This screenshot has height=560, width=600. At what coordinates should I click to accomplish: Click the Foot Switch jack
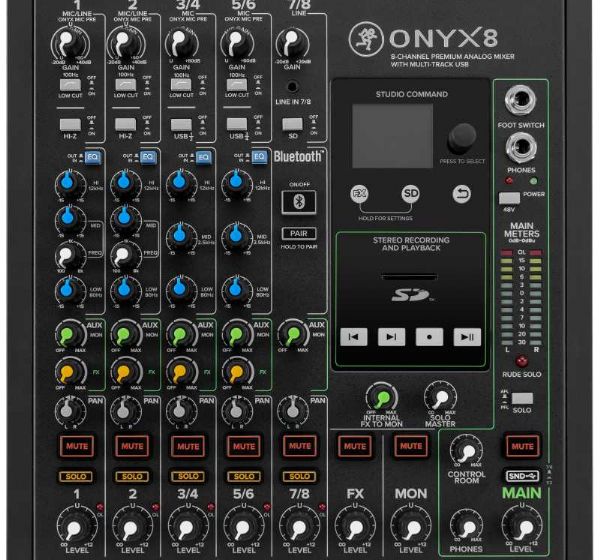pyautogui.click(x=521, y=101)
